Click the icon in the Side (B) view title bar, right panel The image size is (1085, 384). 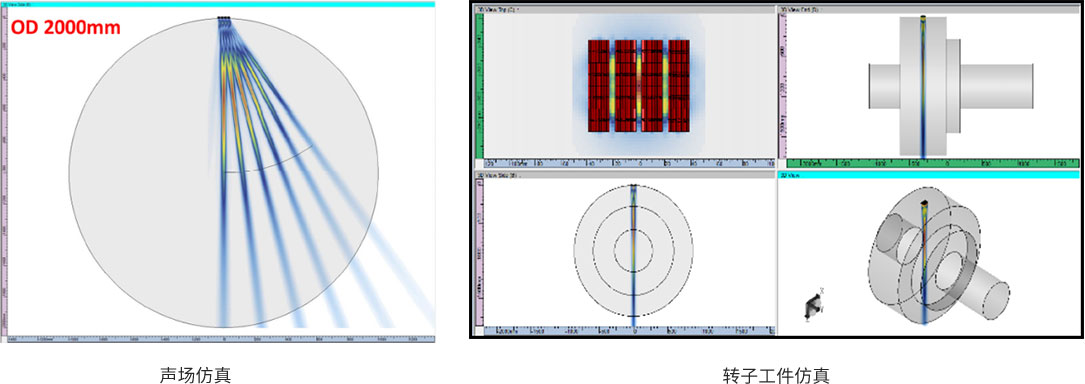point(479,176)
